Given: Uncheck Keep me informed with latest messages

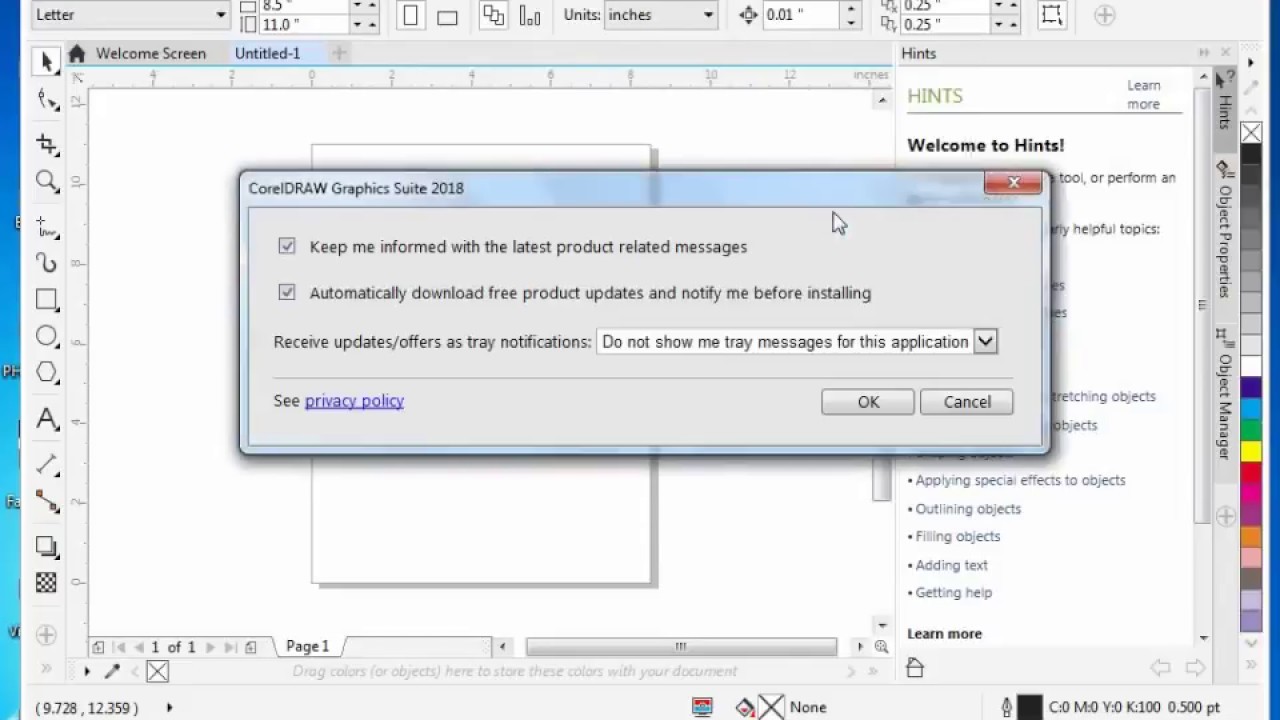Looking at the screenshot, I should pos(287,246).
